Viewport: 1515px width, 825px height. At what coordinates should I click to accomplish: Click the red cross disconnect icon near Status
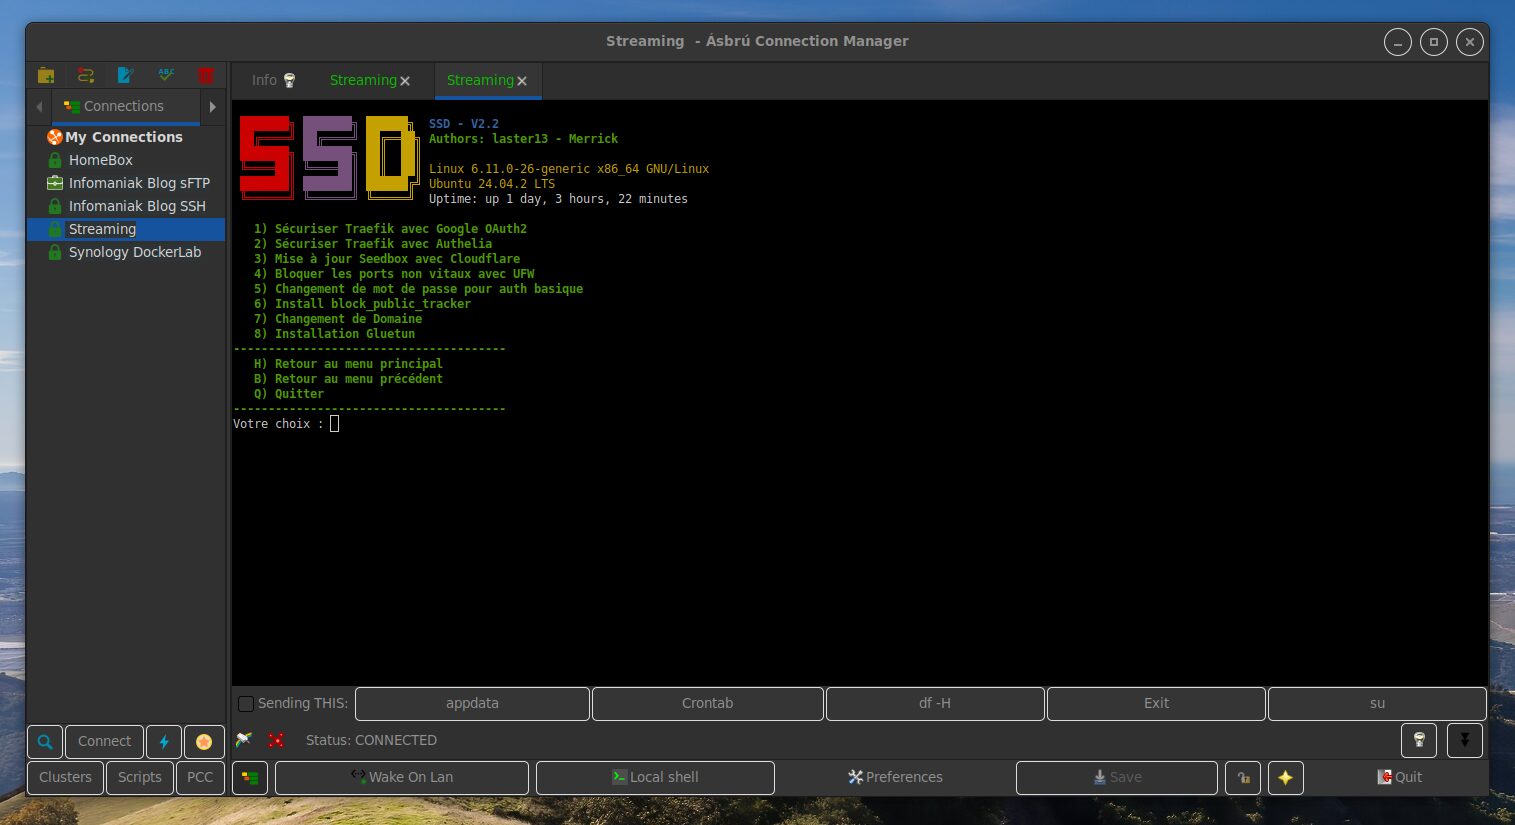click(277, 741)
